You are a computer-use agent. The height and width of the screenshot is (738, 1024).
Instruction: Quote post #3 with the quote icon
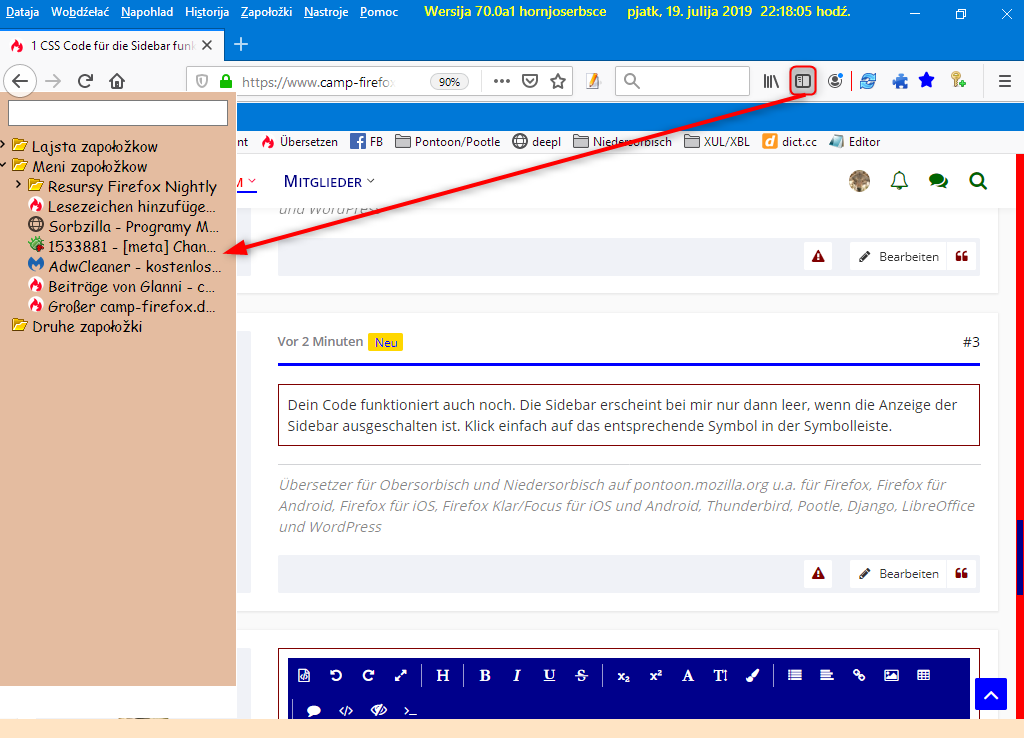click(961, 573)
